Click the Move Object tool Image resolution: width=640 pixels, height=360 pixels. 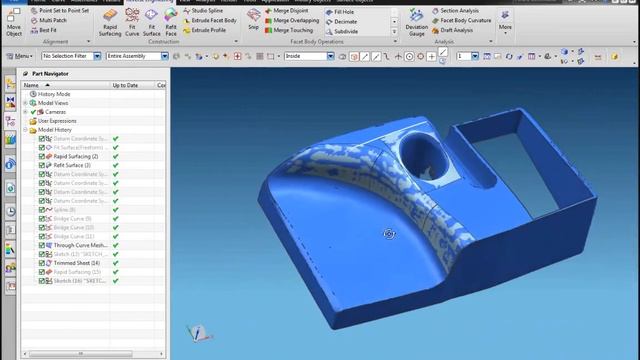tap(14, 23)
